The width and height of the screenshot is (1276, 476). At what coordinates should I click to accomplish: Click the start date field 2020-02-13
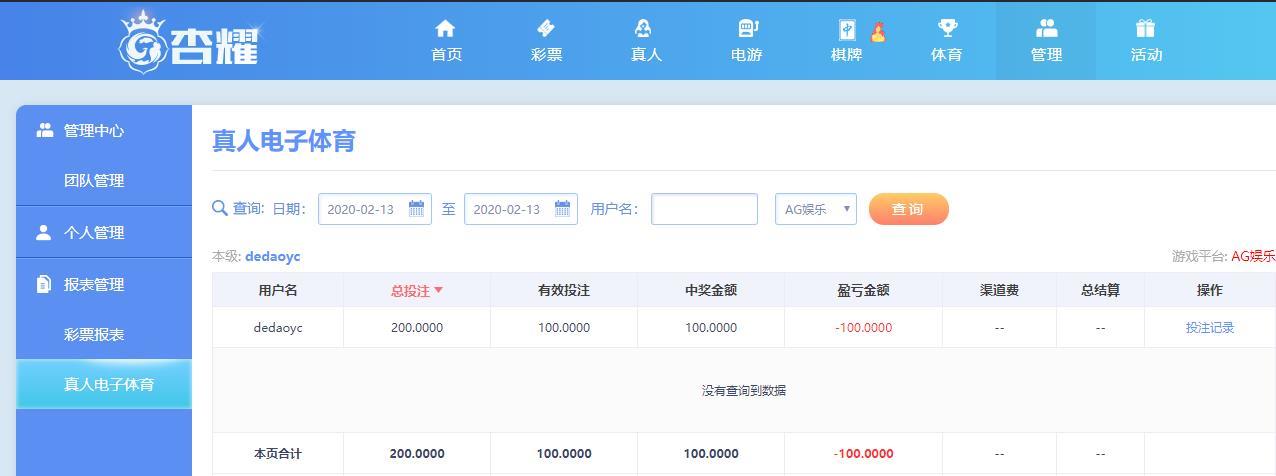[x=375, y=209]
